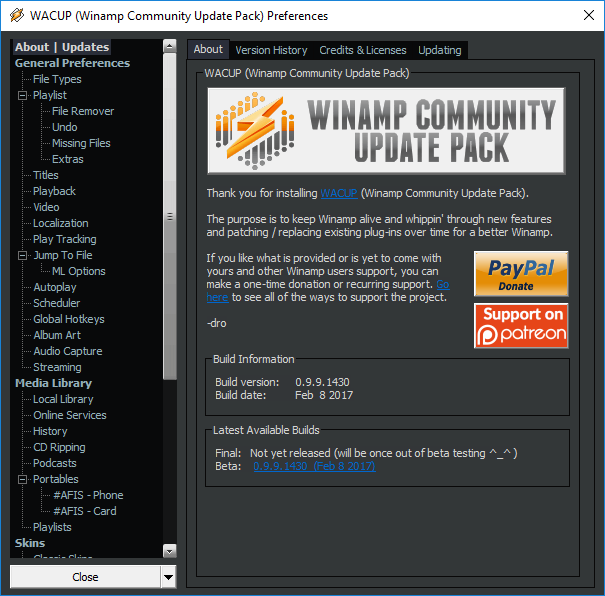Select the Skins heading
The image size is (605, 596).
(x=30, y=544)
